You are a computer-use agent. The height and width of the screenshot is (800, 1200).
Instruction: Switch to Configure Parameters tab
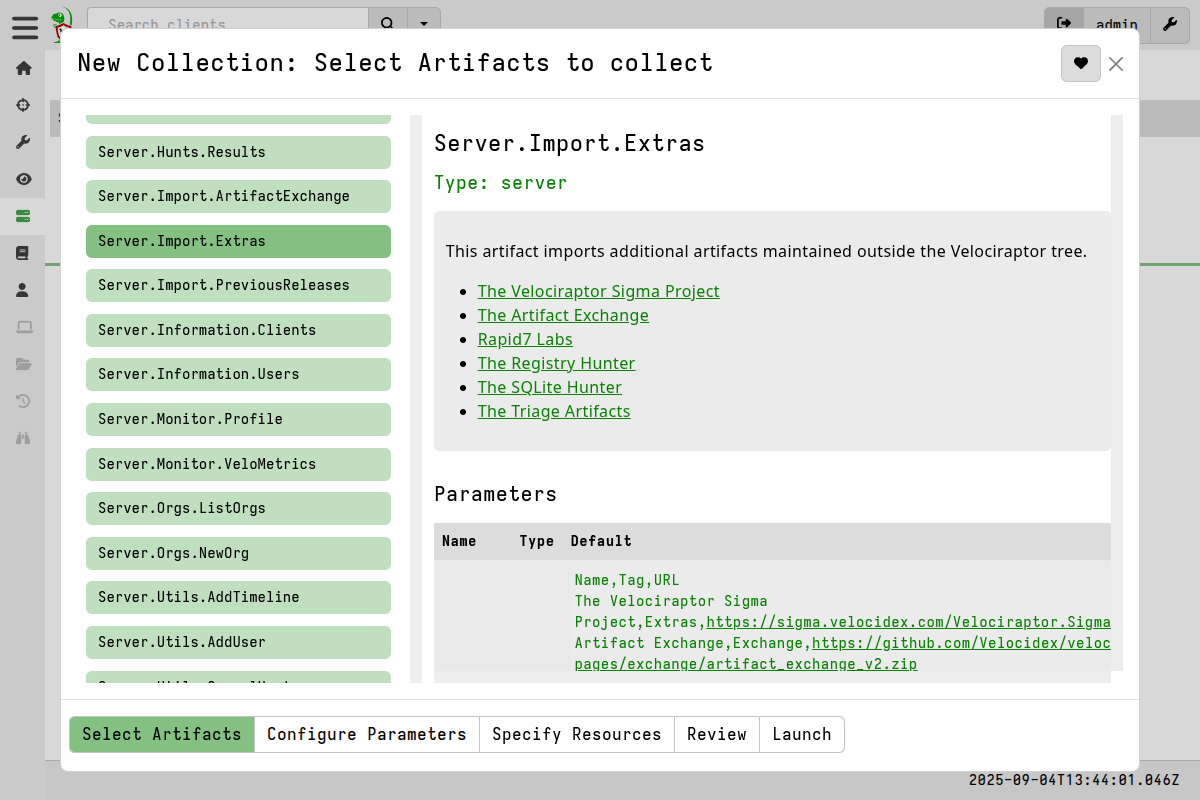point(366,734)
